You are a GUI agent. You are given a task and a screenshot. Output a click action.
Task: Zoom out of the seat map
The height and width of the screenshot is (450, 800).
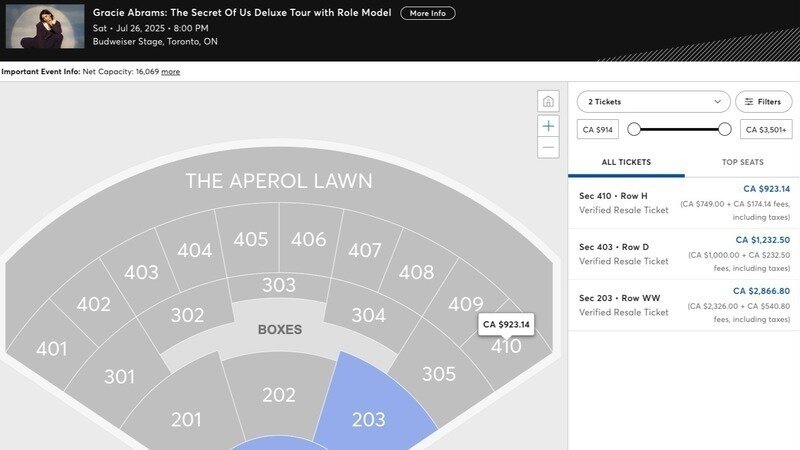(548, 148)
